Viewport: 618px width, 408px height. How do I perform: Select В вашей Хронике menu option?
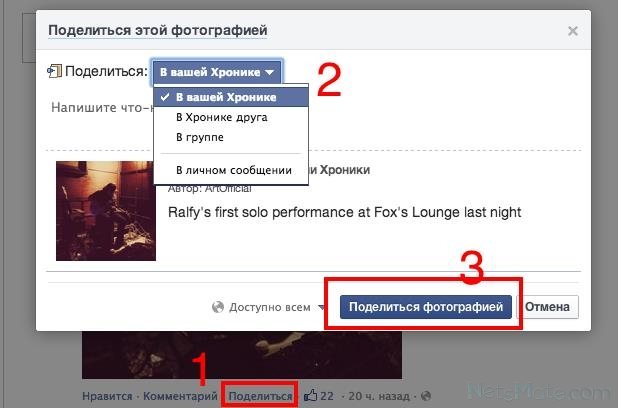tap(231, 97)
